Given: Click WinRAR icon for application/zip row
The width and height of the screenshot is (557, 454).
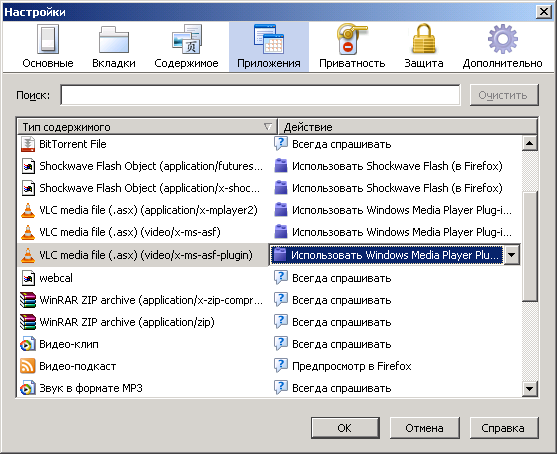Looking at the screenshot, I should [x=28, y=322].
